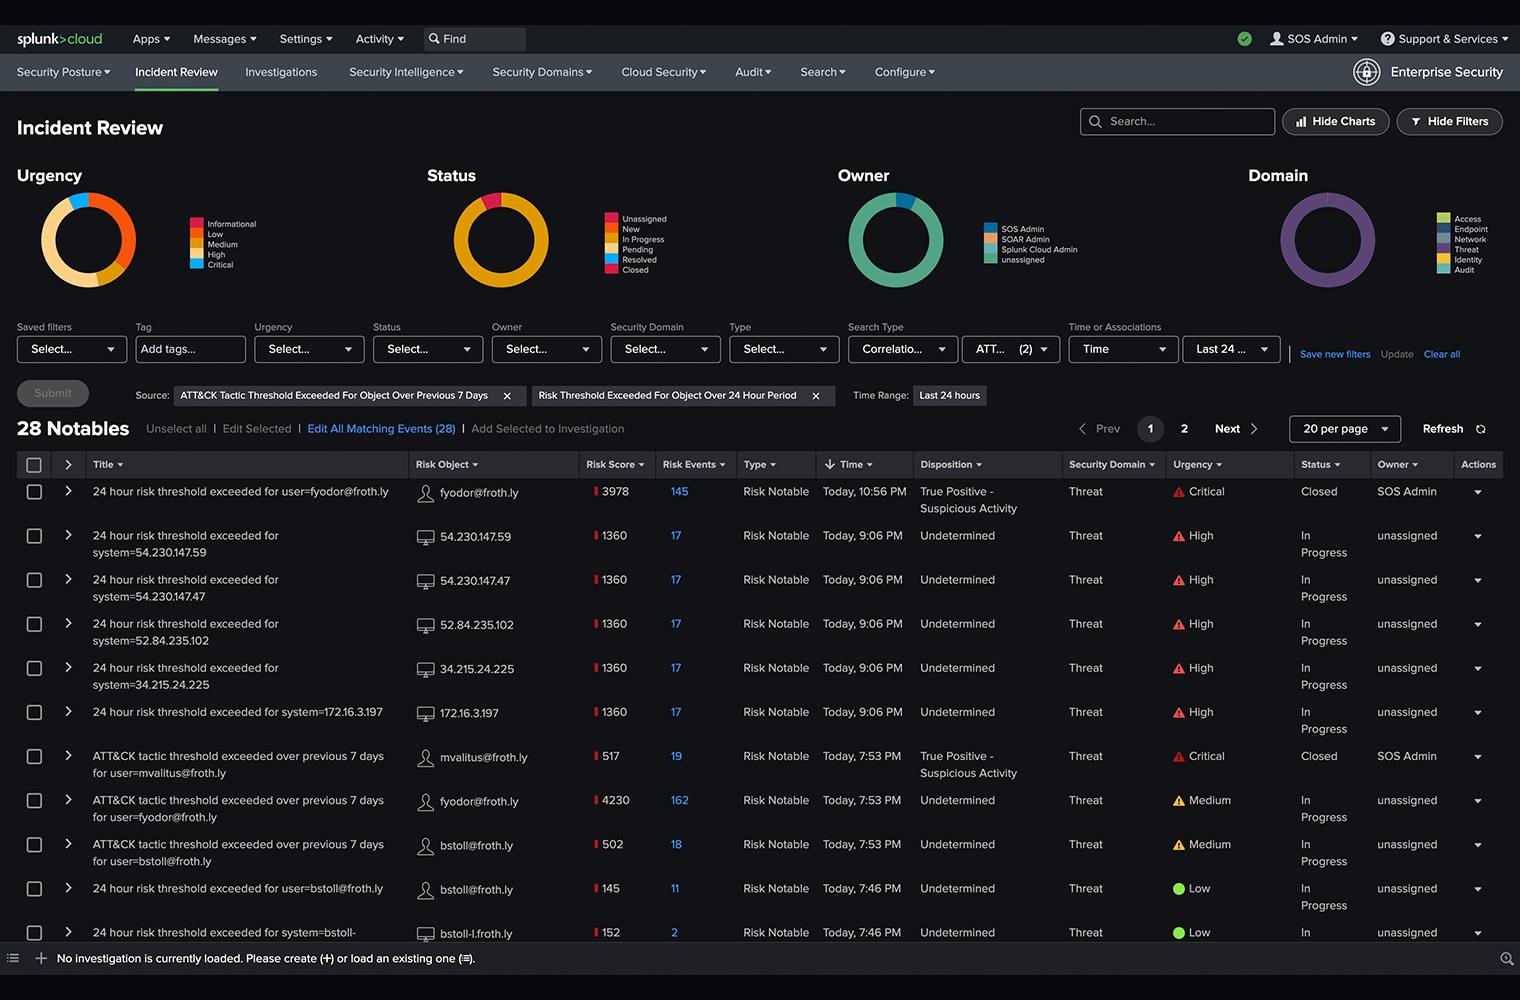Screen dimensions: 1520x1000
Task: Remove the ATT&CK Tactic Threshold source filter
Action: tap(507, 396)
